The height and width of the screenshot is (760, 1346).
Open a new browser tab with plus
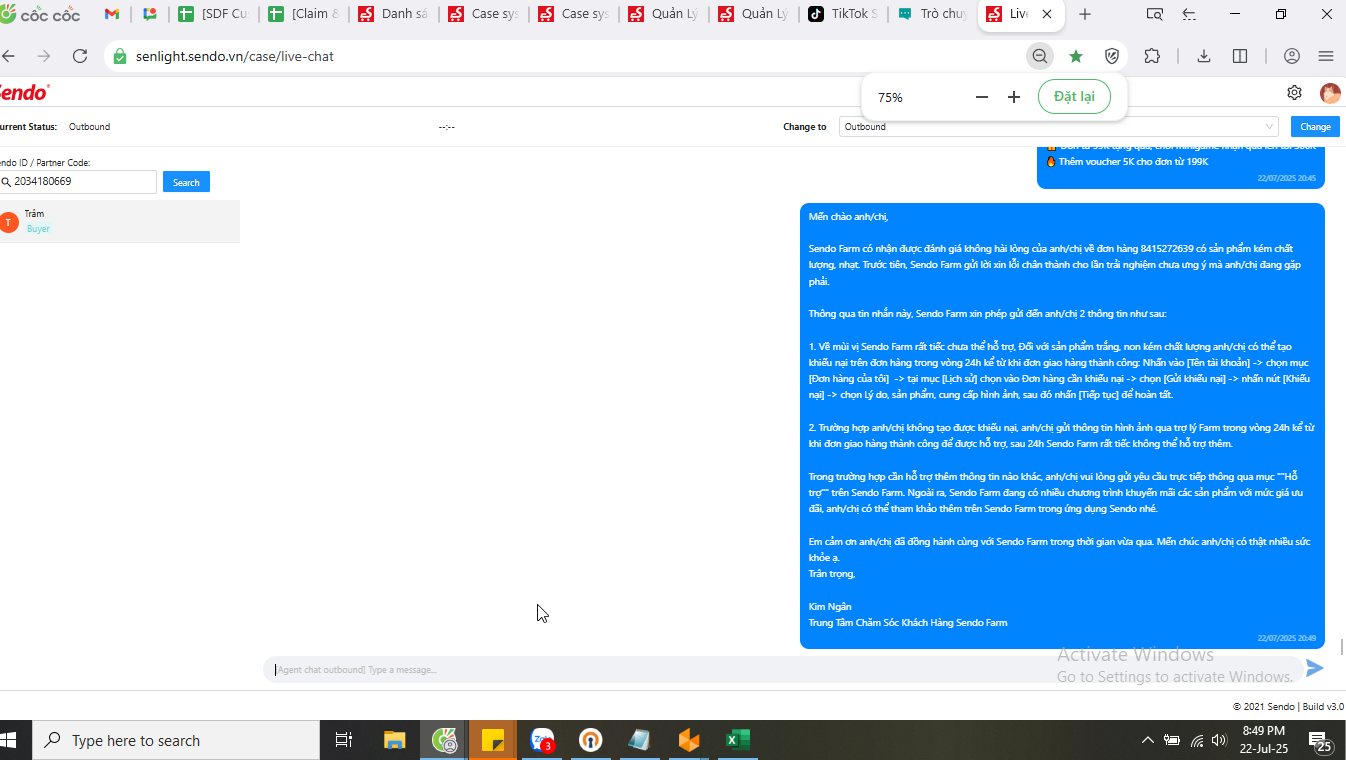click(x=1085, y=14)
